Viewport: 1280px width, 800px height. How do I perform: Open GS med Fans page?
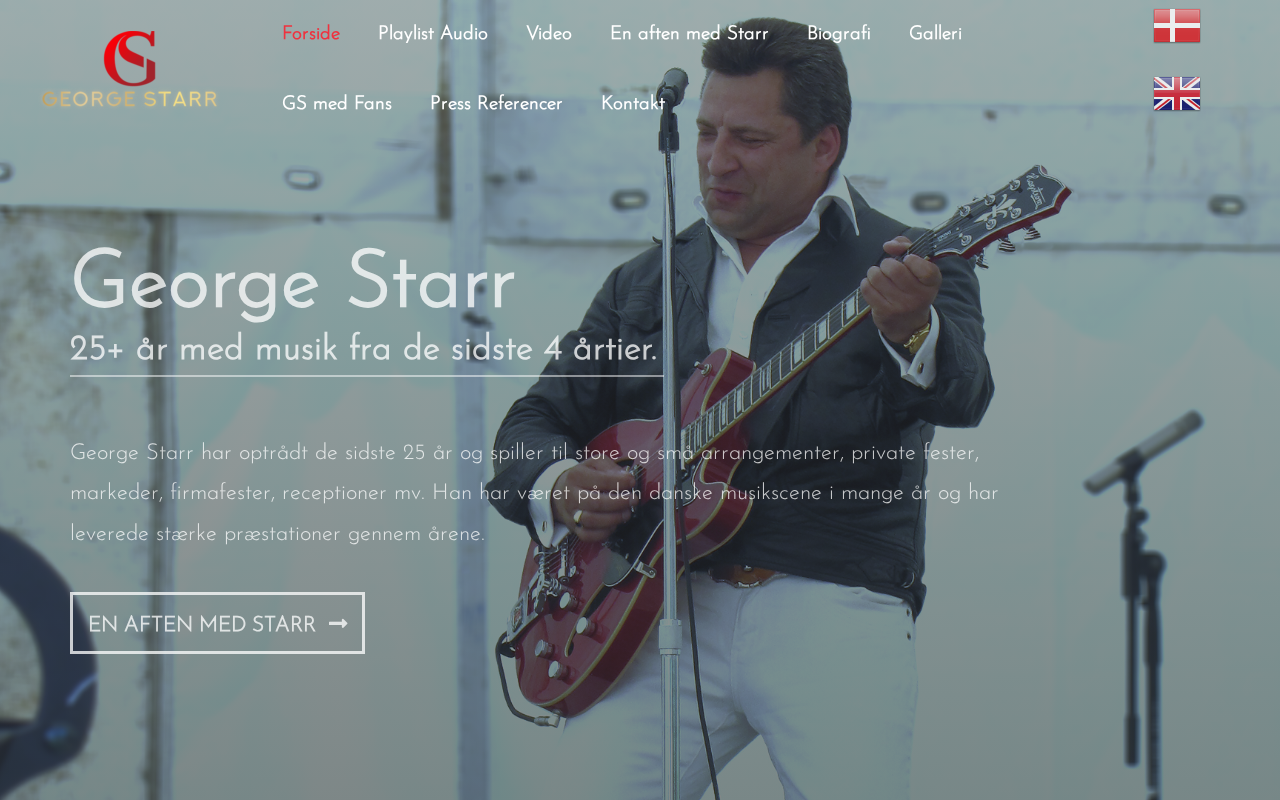(337, 104)
